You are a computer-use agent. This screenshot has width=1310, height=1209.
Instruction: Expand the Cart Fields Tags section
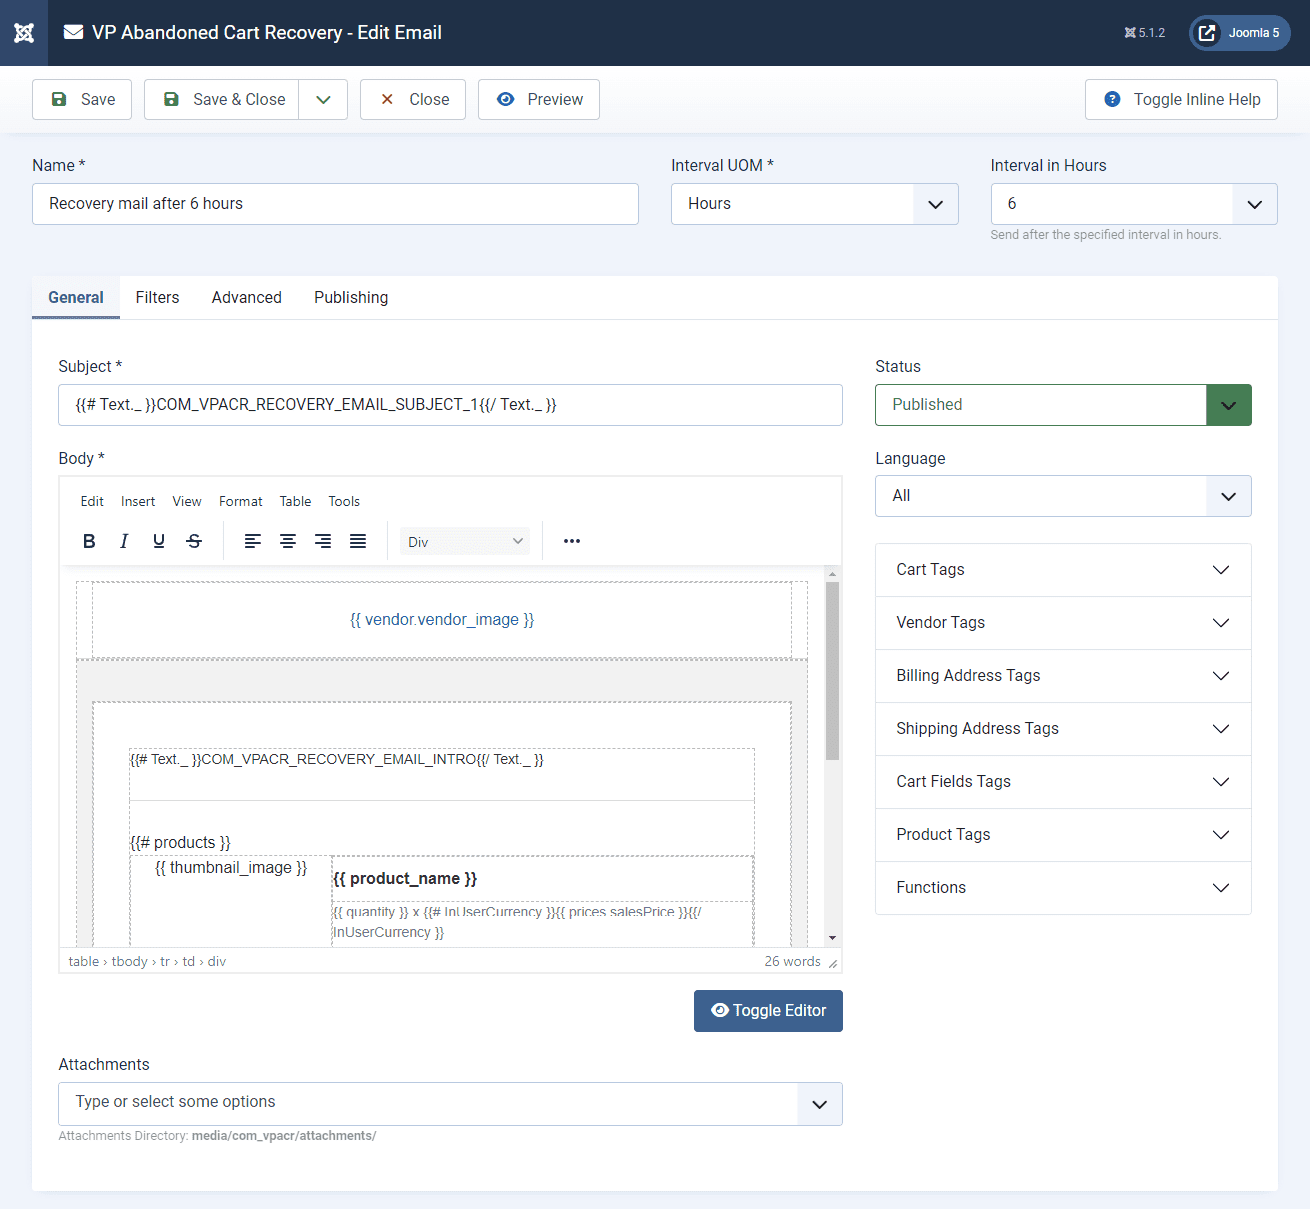(1063, 782)
